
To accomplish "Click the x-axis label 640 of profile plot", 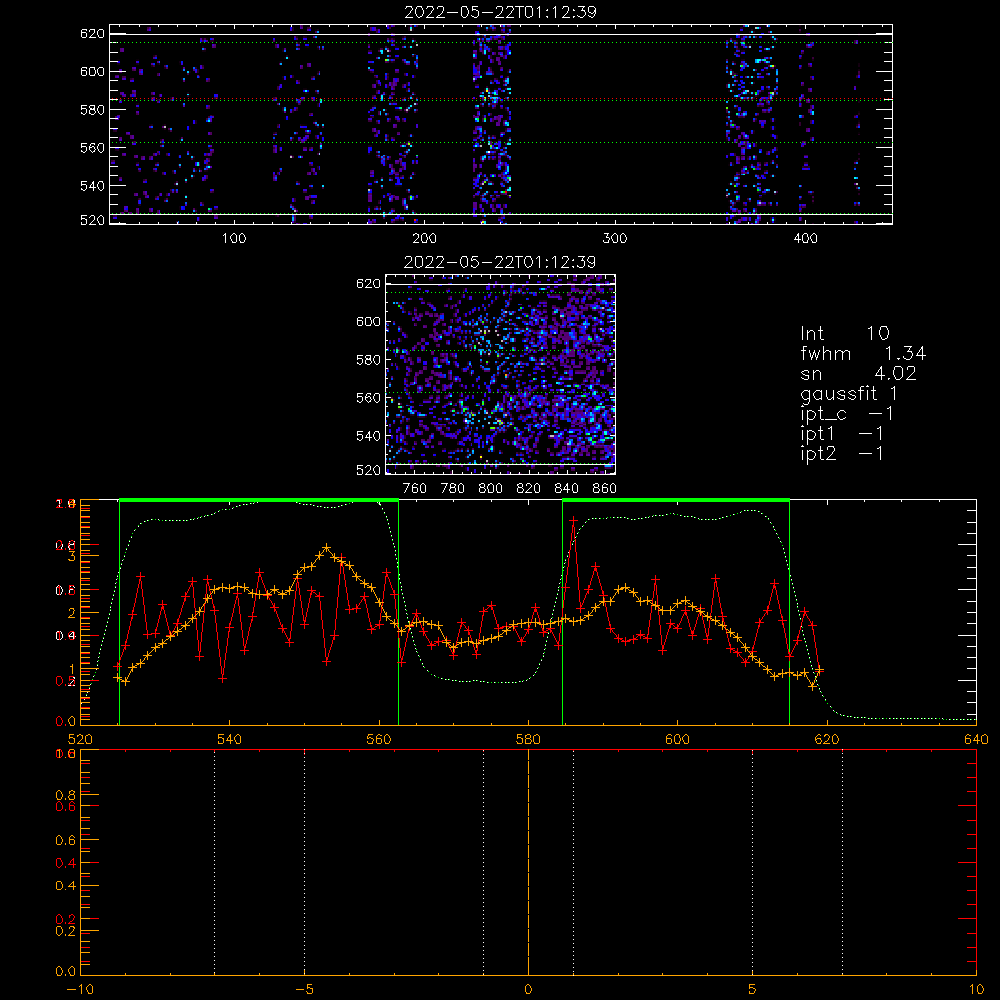I will click(x=976, y=740).
